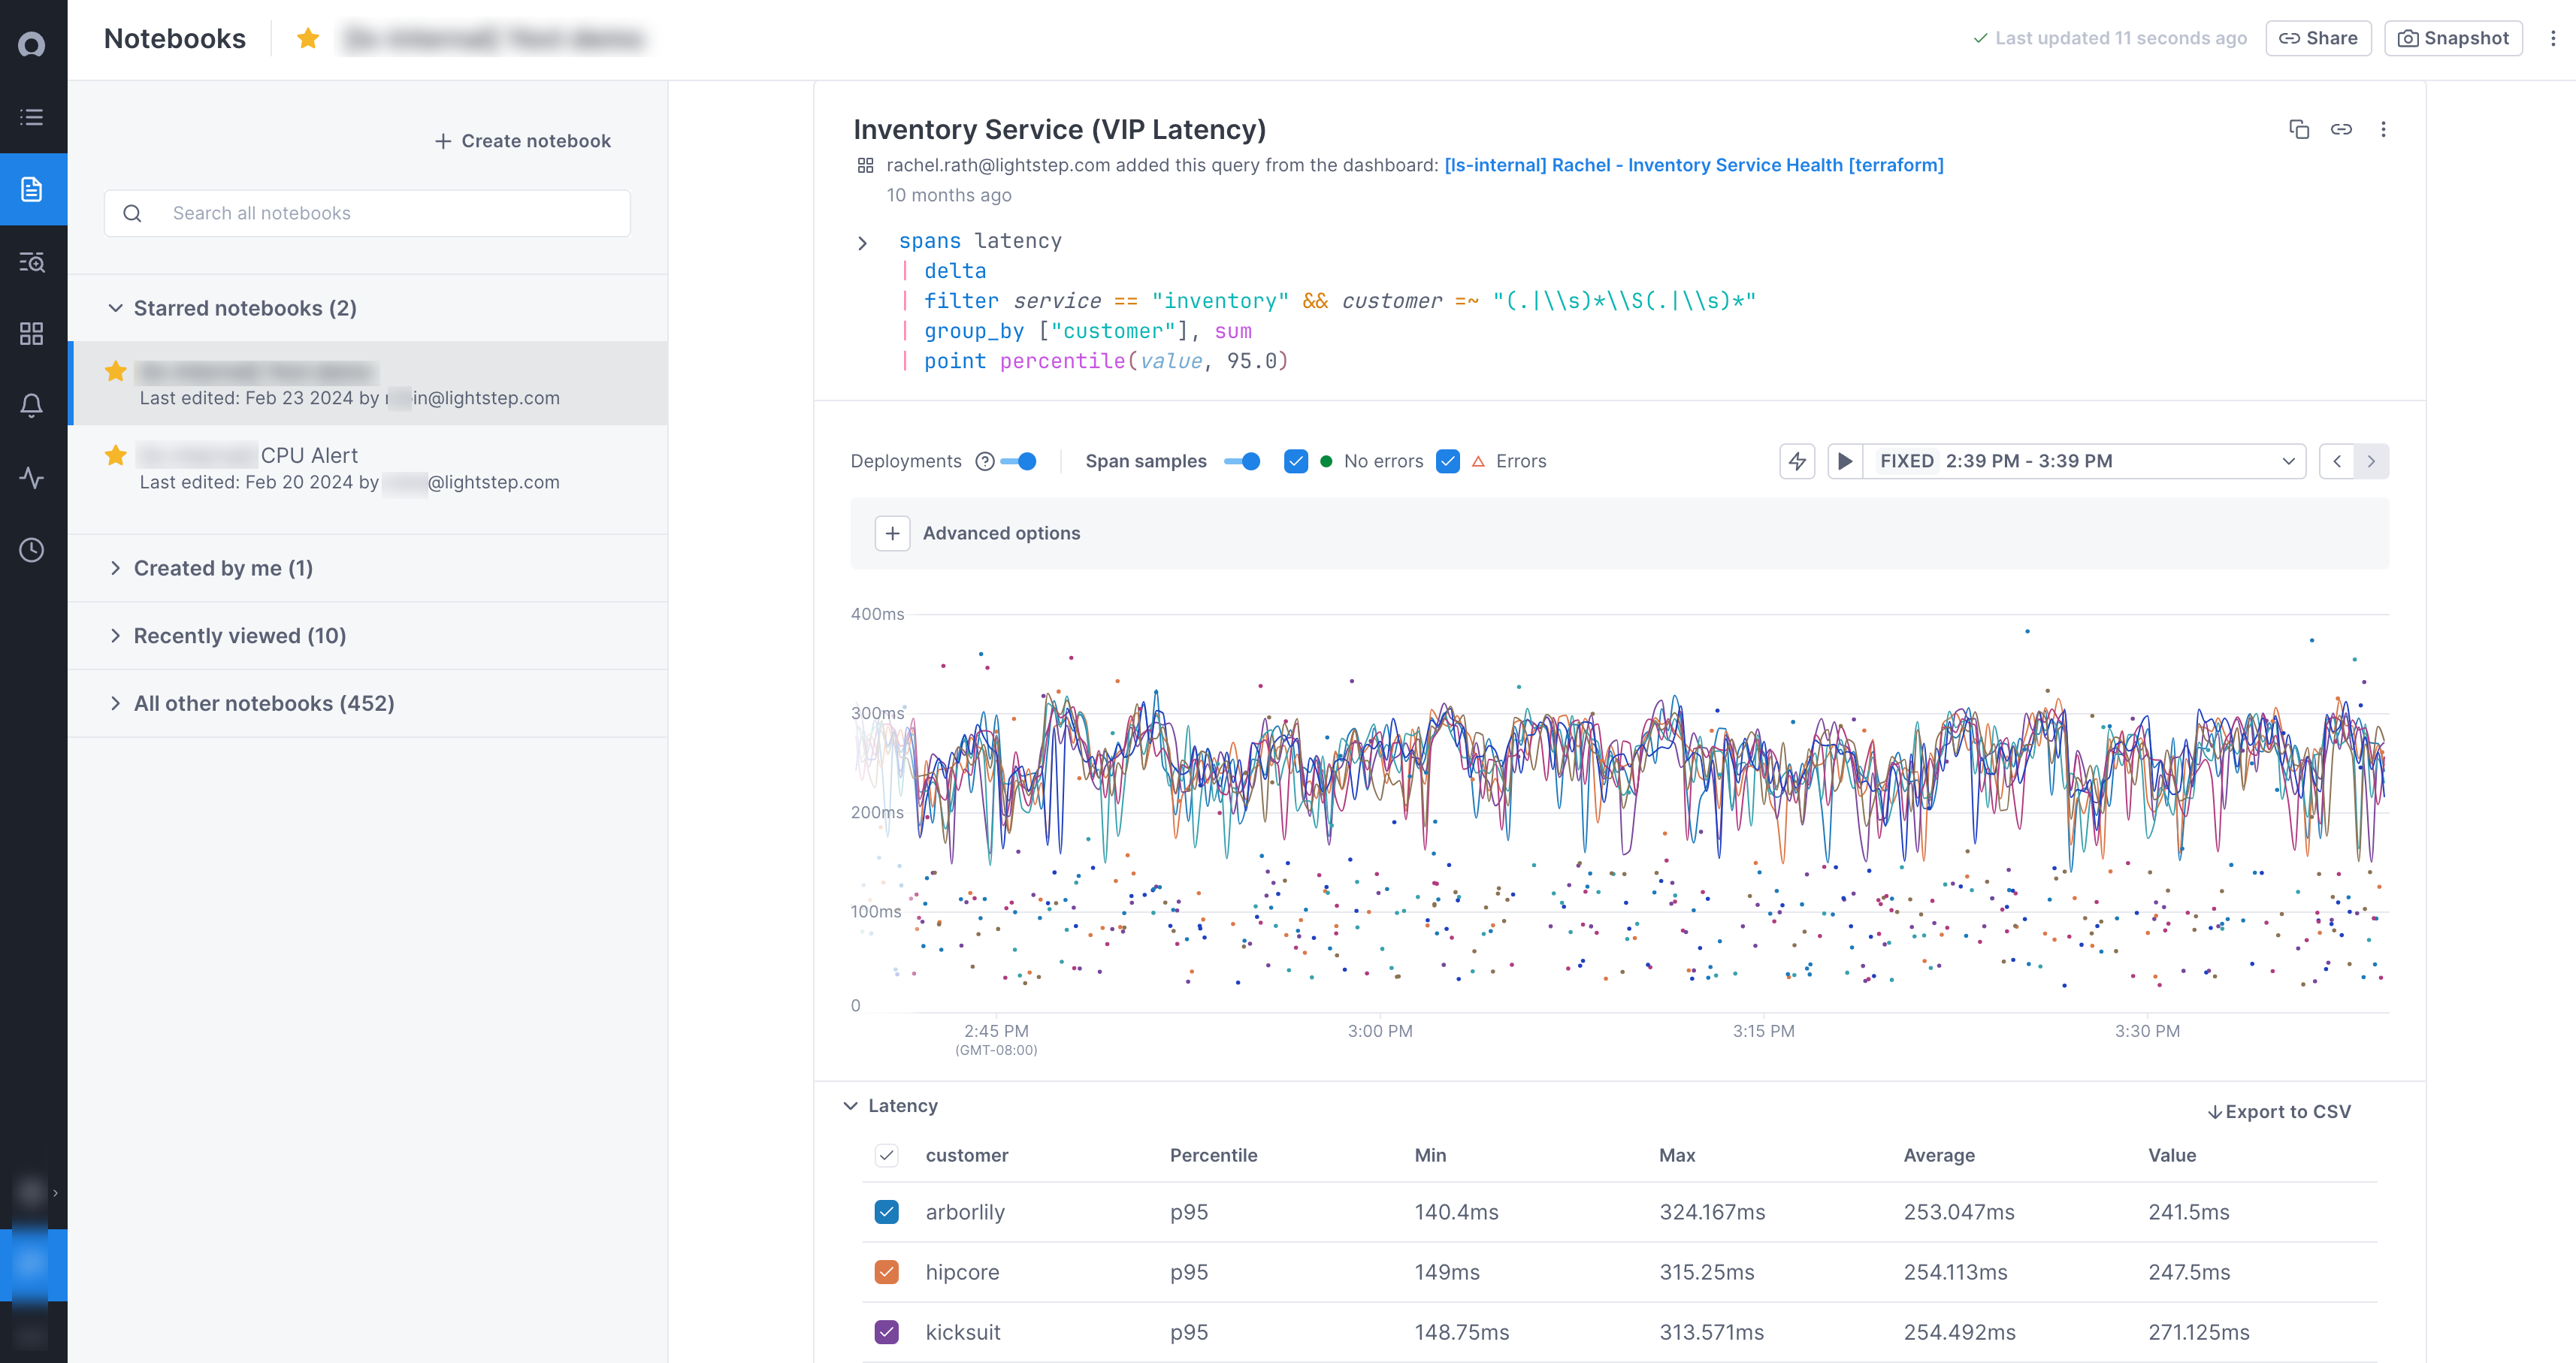The image size is (2576, 1363).
Task: Open the Dashboards grid icon in sidebar
Action: point(32,333)
